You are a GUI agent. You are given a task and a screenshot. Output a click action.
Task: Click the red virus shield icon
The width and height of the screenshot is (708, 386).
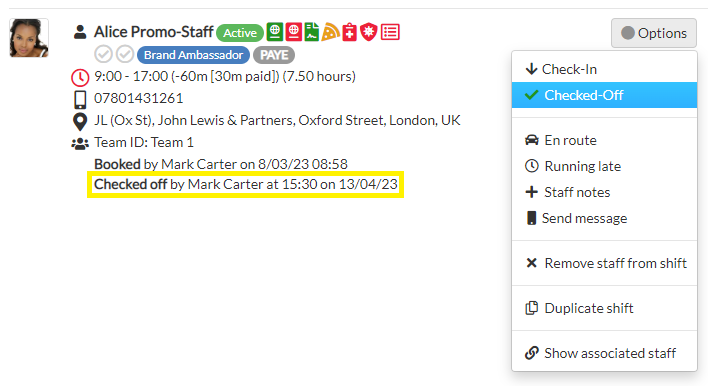click(x=369, y=32)
